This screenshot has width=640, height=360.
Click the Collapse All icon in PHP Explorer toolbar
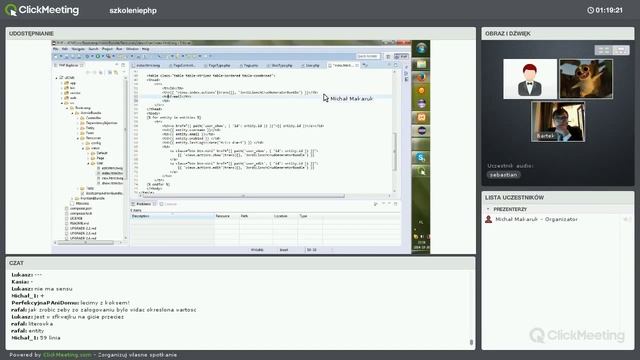point(110,72)
